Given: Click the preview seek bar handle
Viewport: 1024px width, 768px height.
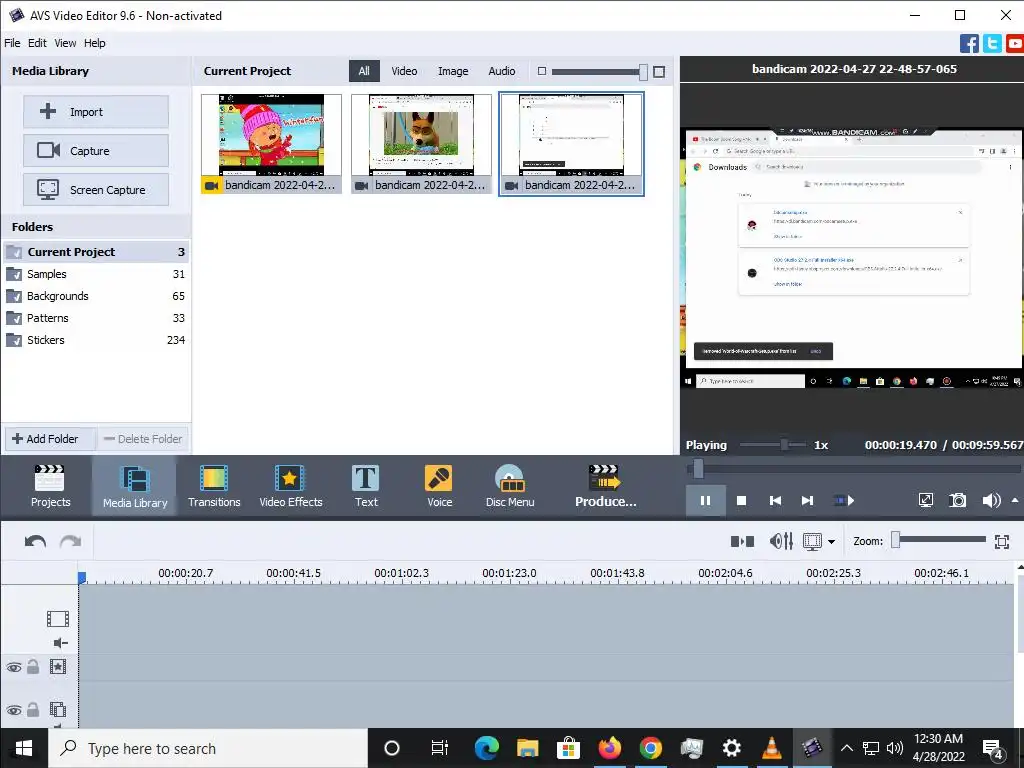Looking at the screenshot, I should (x=698, y=468).
